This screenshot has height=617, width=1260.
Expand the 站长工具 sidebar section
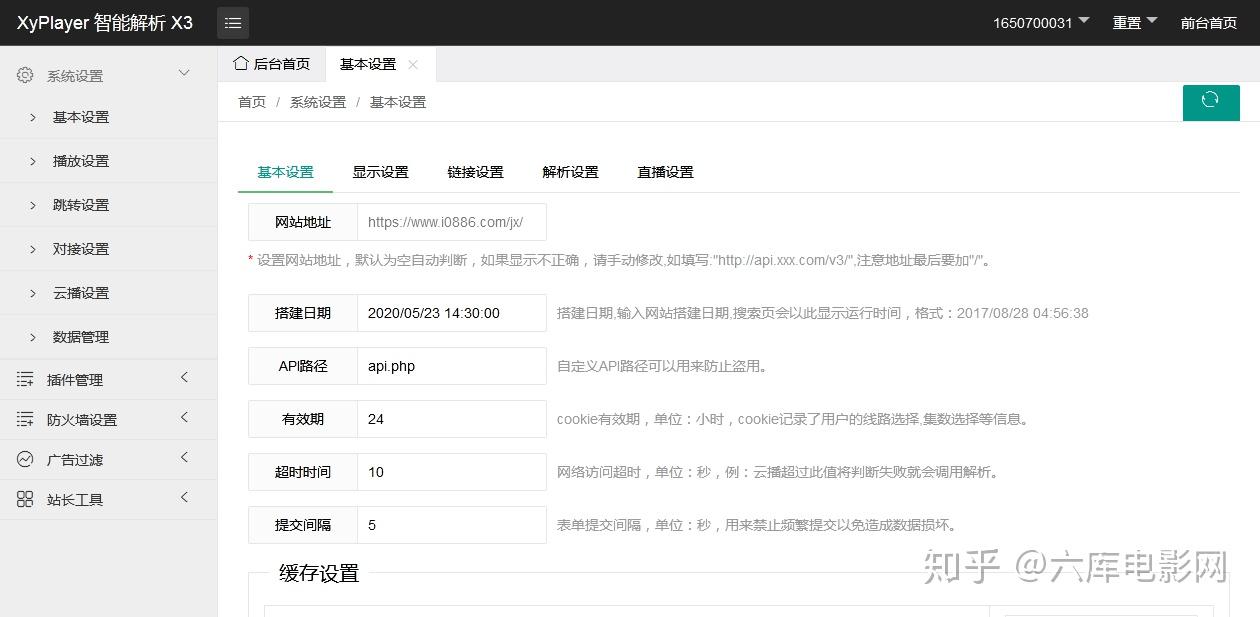tap(184, 497)
